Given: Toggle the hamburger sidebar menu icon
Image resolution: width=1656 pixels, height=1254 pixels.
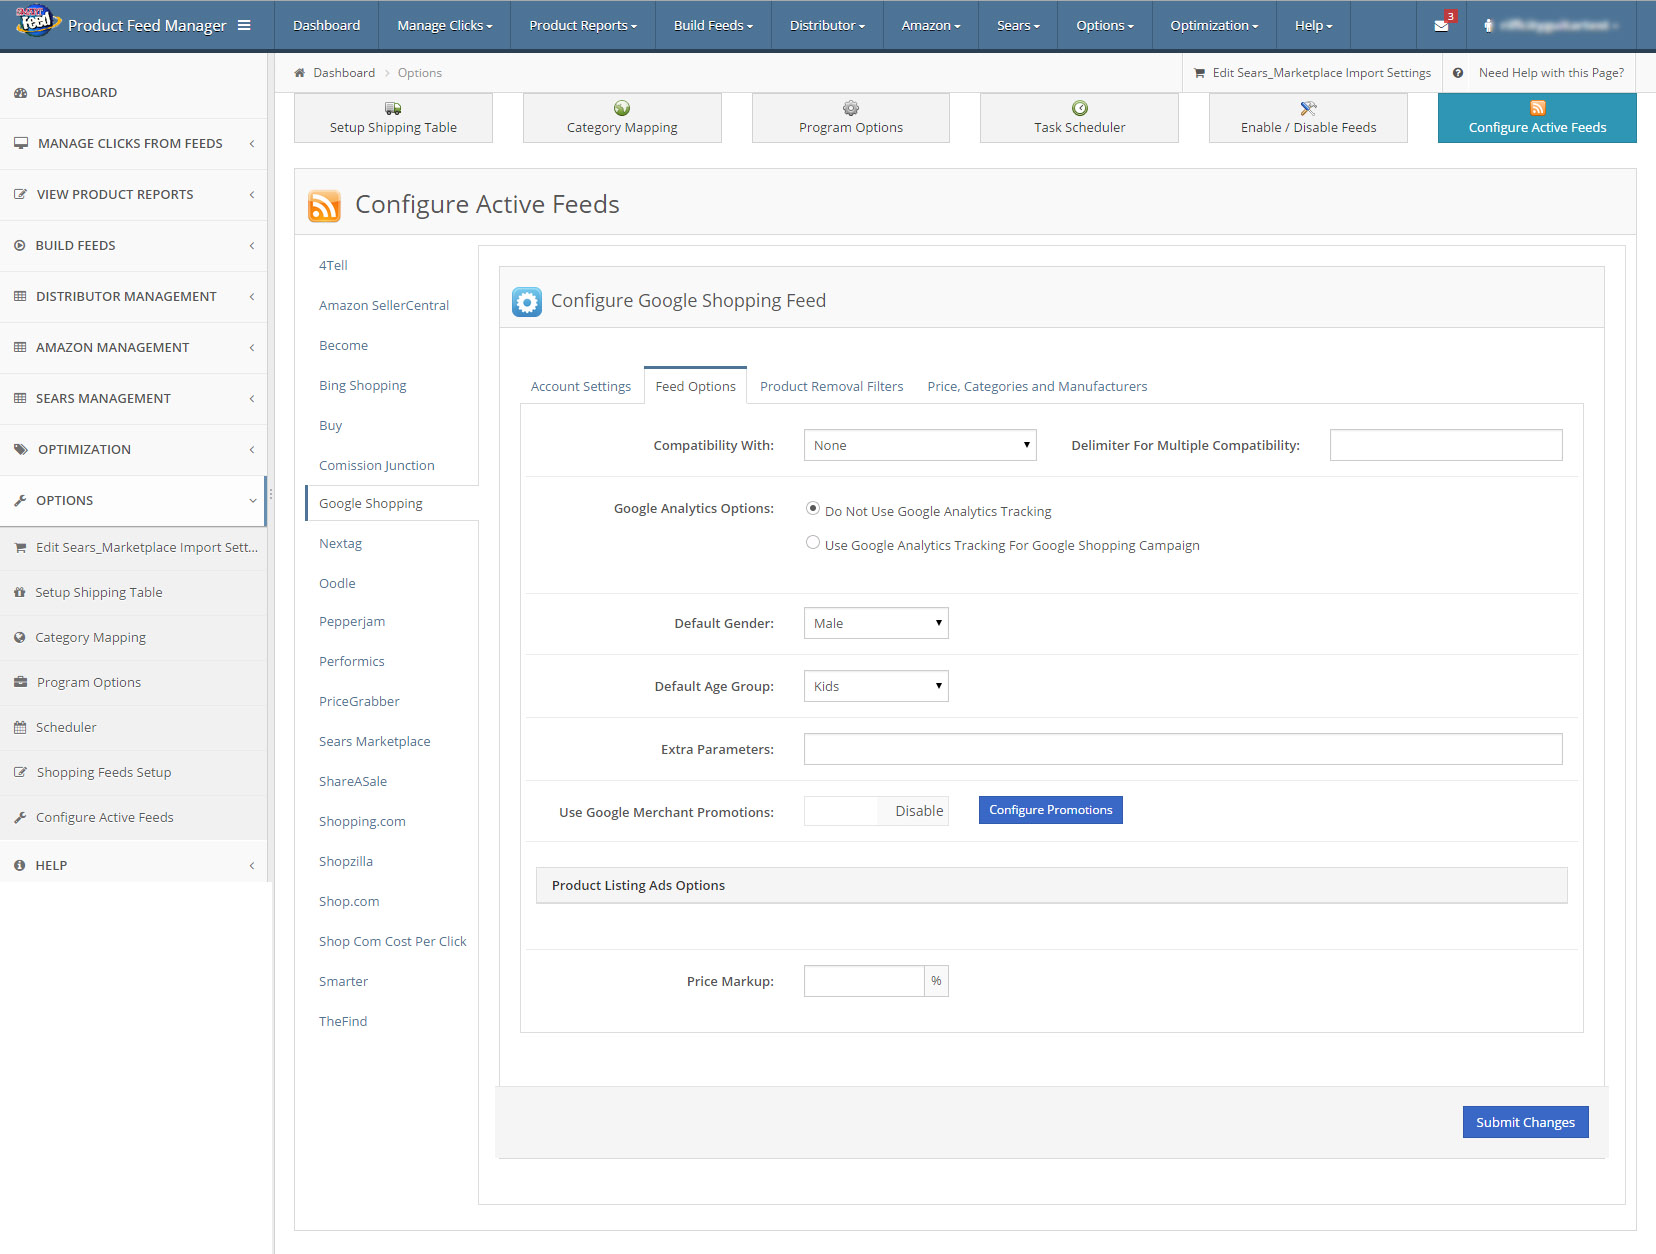Looking at the screenshot, I should coord(244,25).
